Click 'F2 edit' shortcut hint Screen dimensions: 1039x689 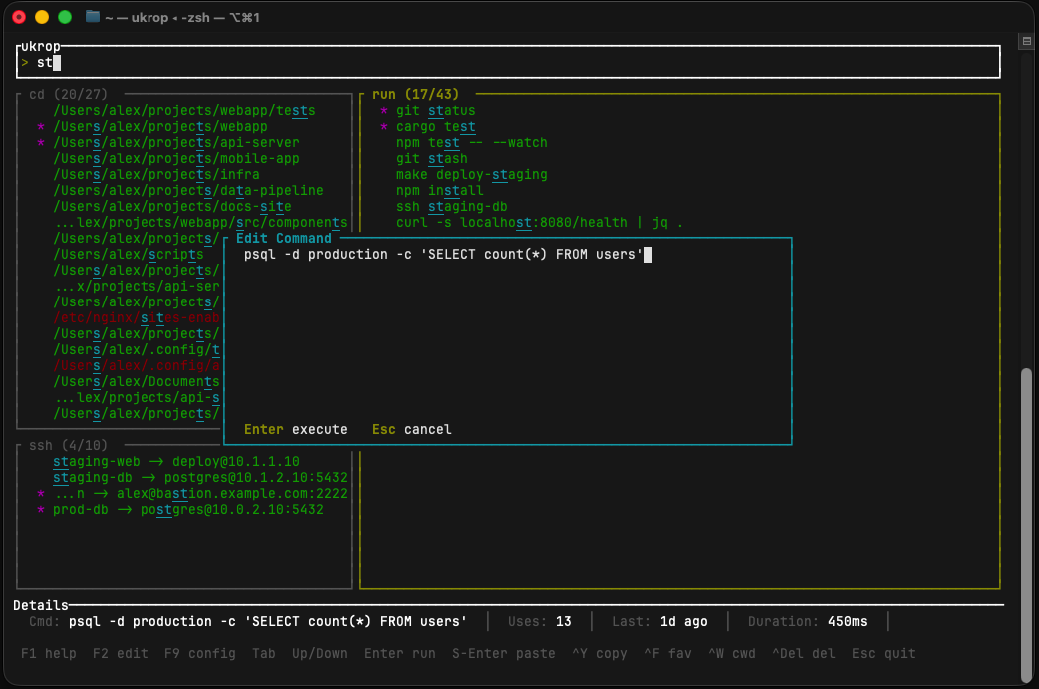[121, 653]
